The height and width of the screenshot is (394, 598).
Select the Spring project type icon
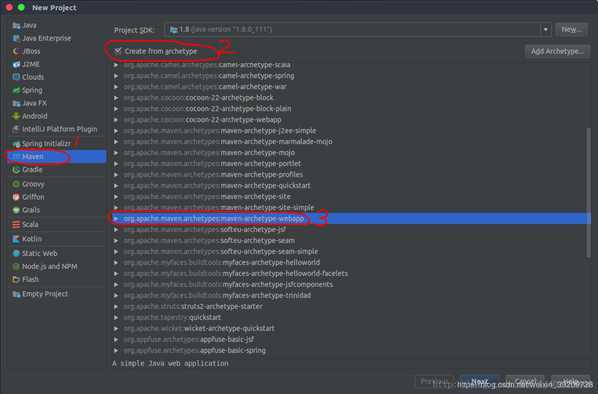coord(16,90)
